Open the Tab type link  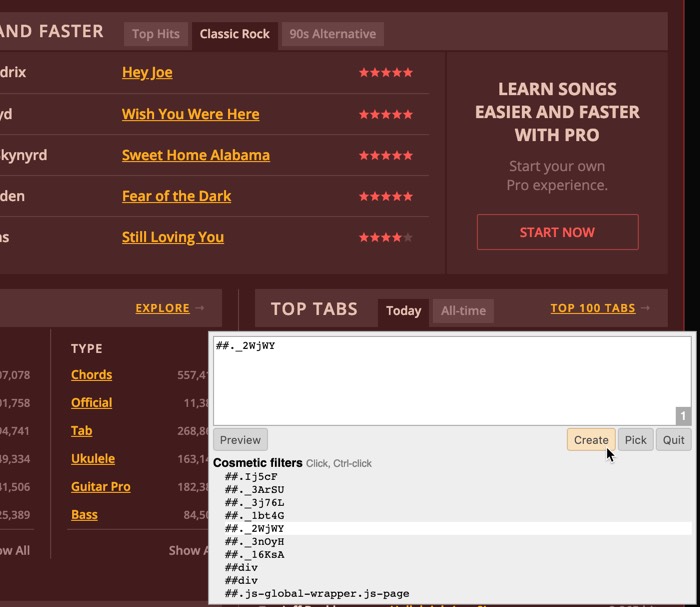(82, 431)
